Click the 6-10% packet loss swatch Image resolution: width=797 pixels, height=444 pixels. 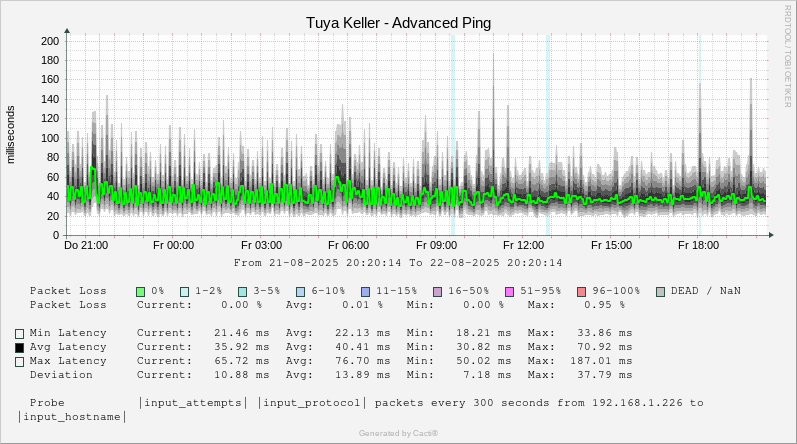coord(300,292)
